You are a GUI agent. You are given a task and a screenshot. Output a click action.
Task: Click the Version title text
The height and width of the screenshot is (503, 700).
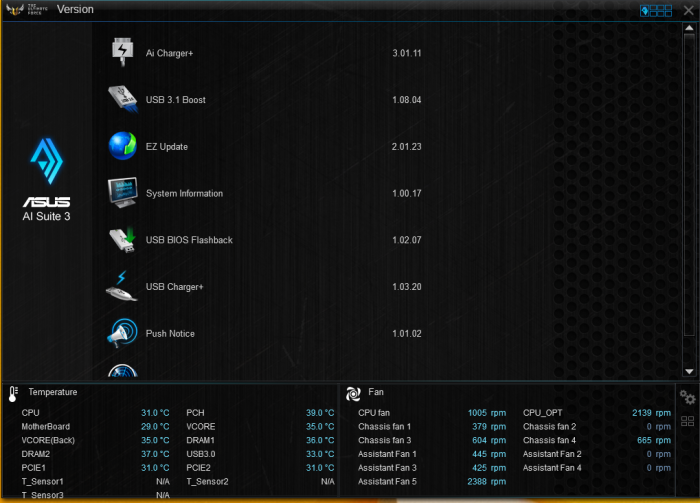coord(75,9)
